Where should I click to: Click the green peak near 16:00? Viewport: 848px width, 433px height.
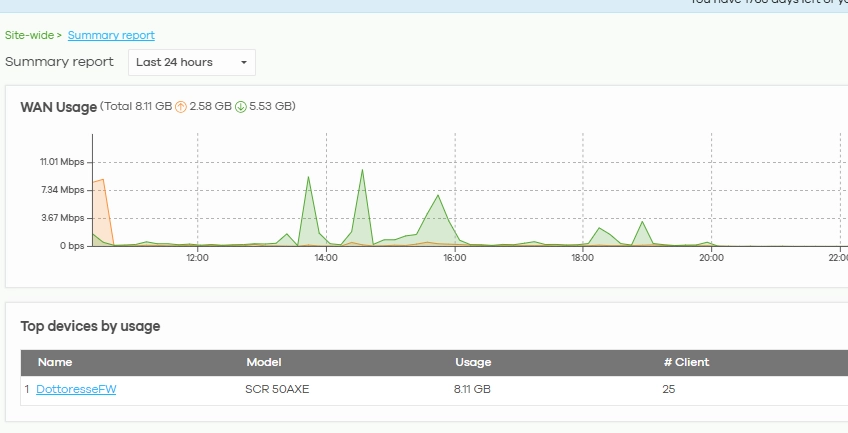(x=438, y=195)
